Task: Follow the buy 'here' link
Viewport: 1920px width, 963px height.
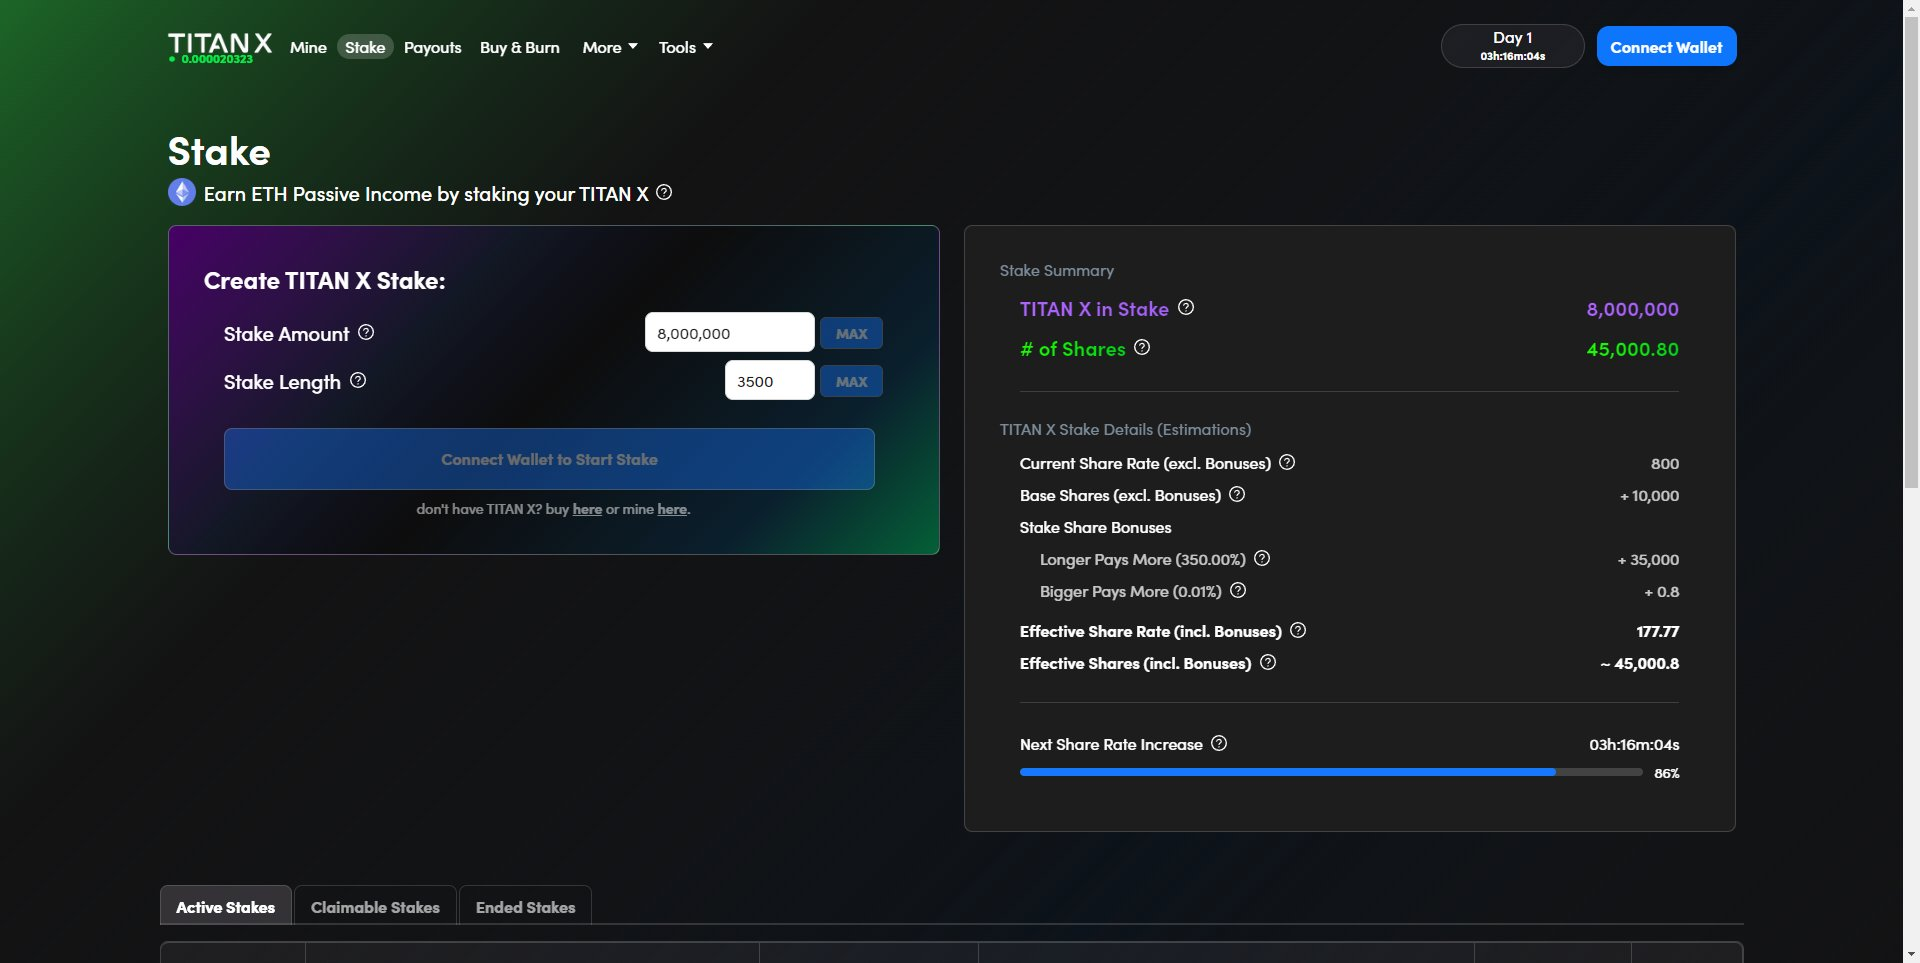Action: tap(587, 509)
